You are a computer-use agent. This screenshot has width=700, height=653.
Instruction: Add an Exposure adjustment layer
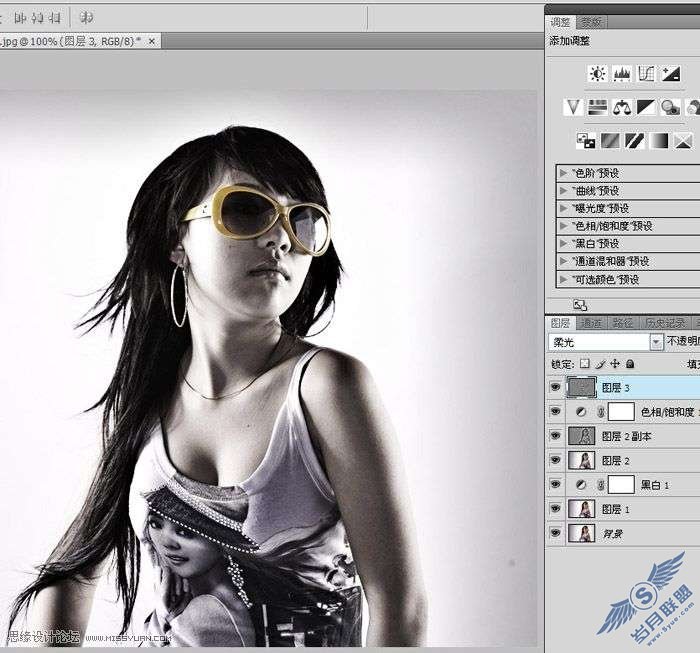click(x=671, y=73)
